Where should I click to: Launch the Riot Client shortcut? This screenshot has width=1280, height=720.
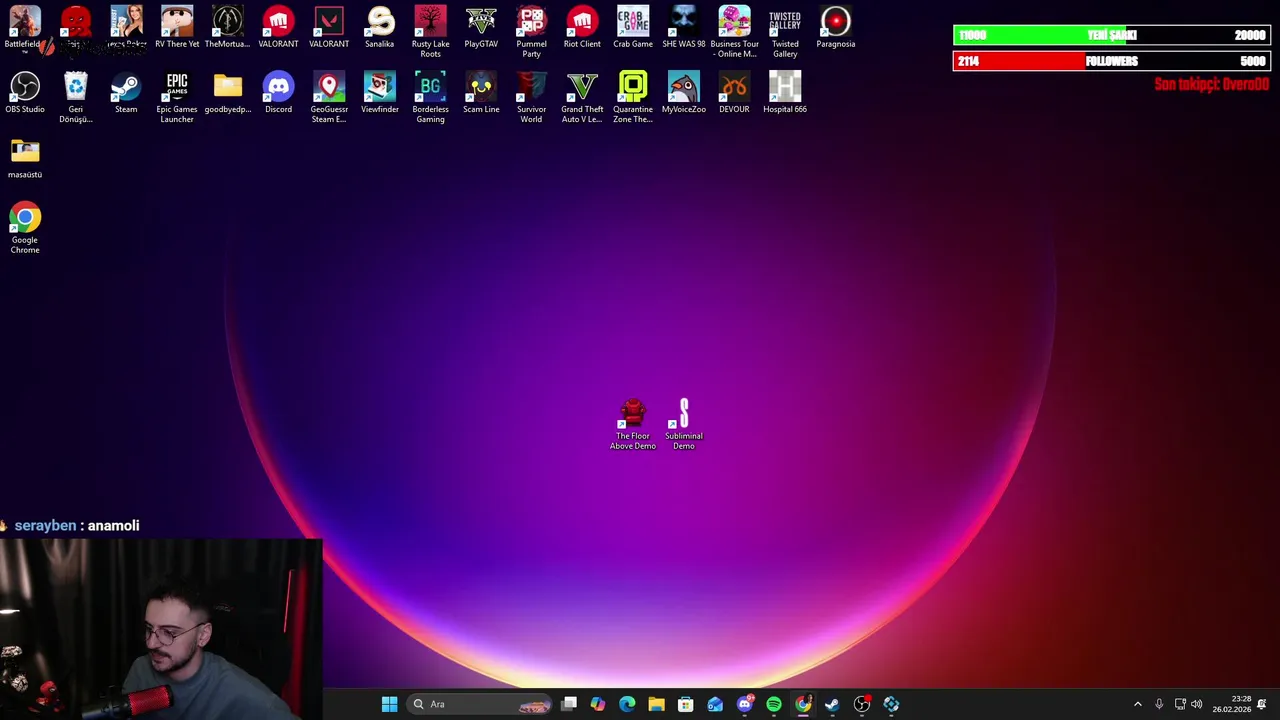tap(582, 28)
